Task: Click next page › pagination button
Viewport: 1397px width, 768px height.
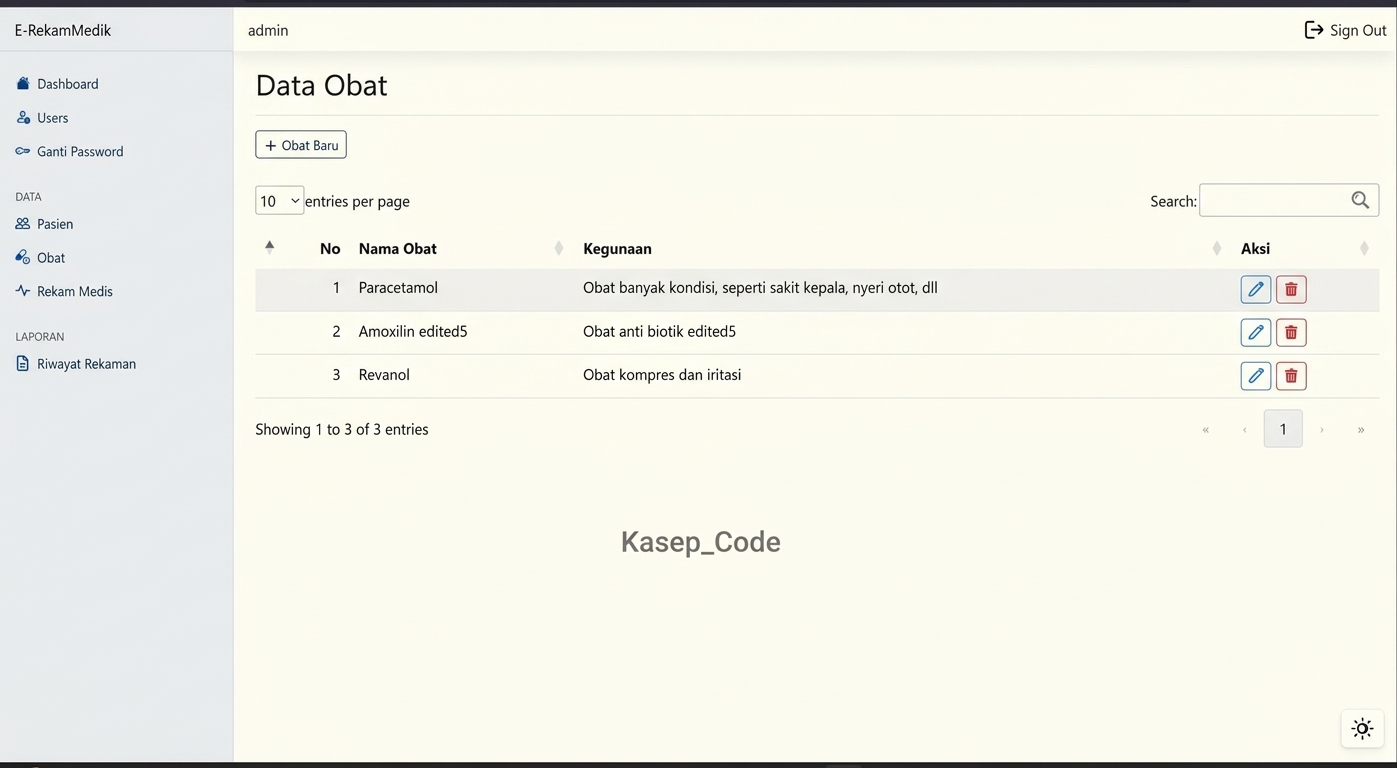Action: click(1322, 429)
